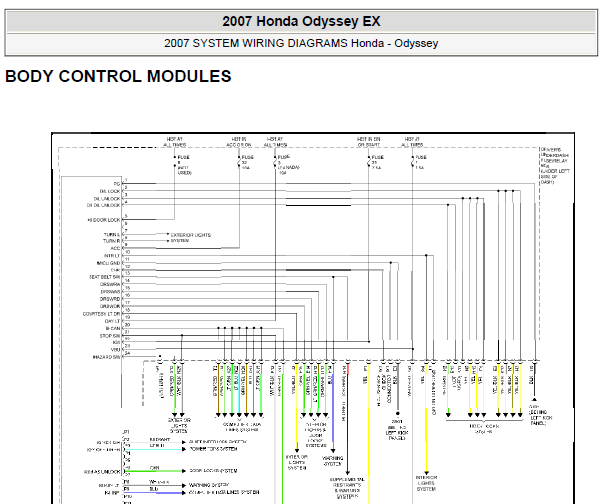Select 'EXTERIOR LIGHTS SYSTEM' label under red-green wire pair
This screenshot has width=601, height=504.
(x=179, y=426)
